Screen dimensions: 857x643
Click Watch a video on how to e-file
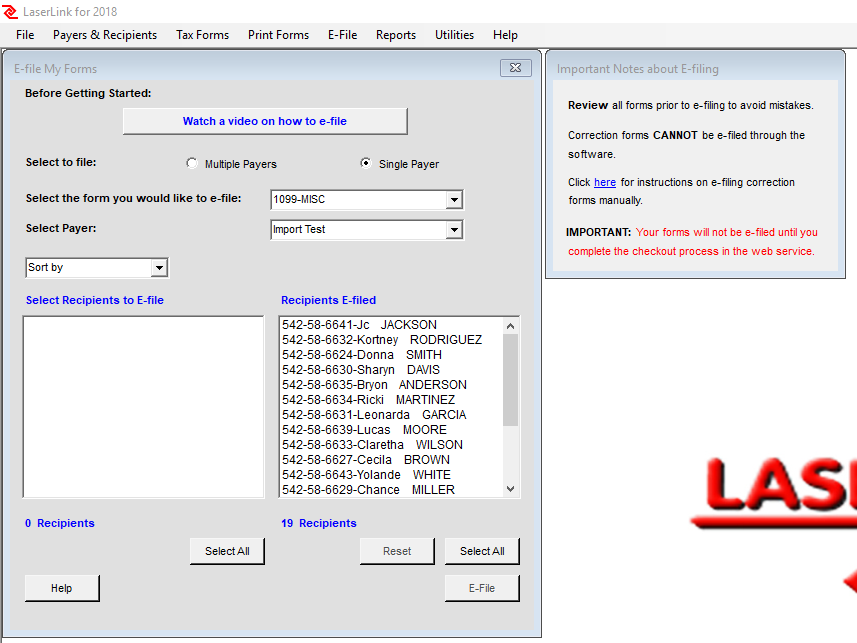pyautogui.click(x=265, y=121)
